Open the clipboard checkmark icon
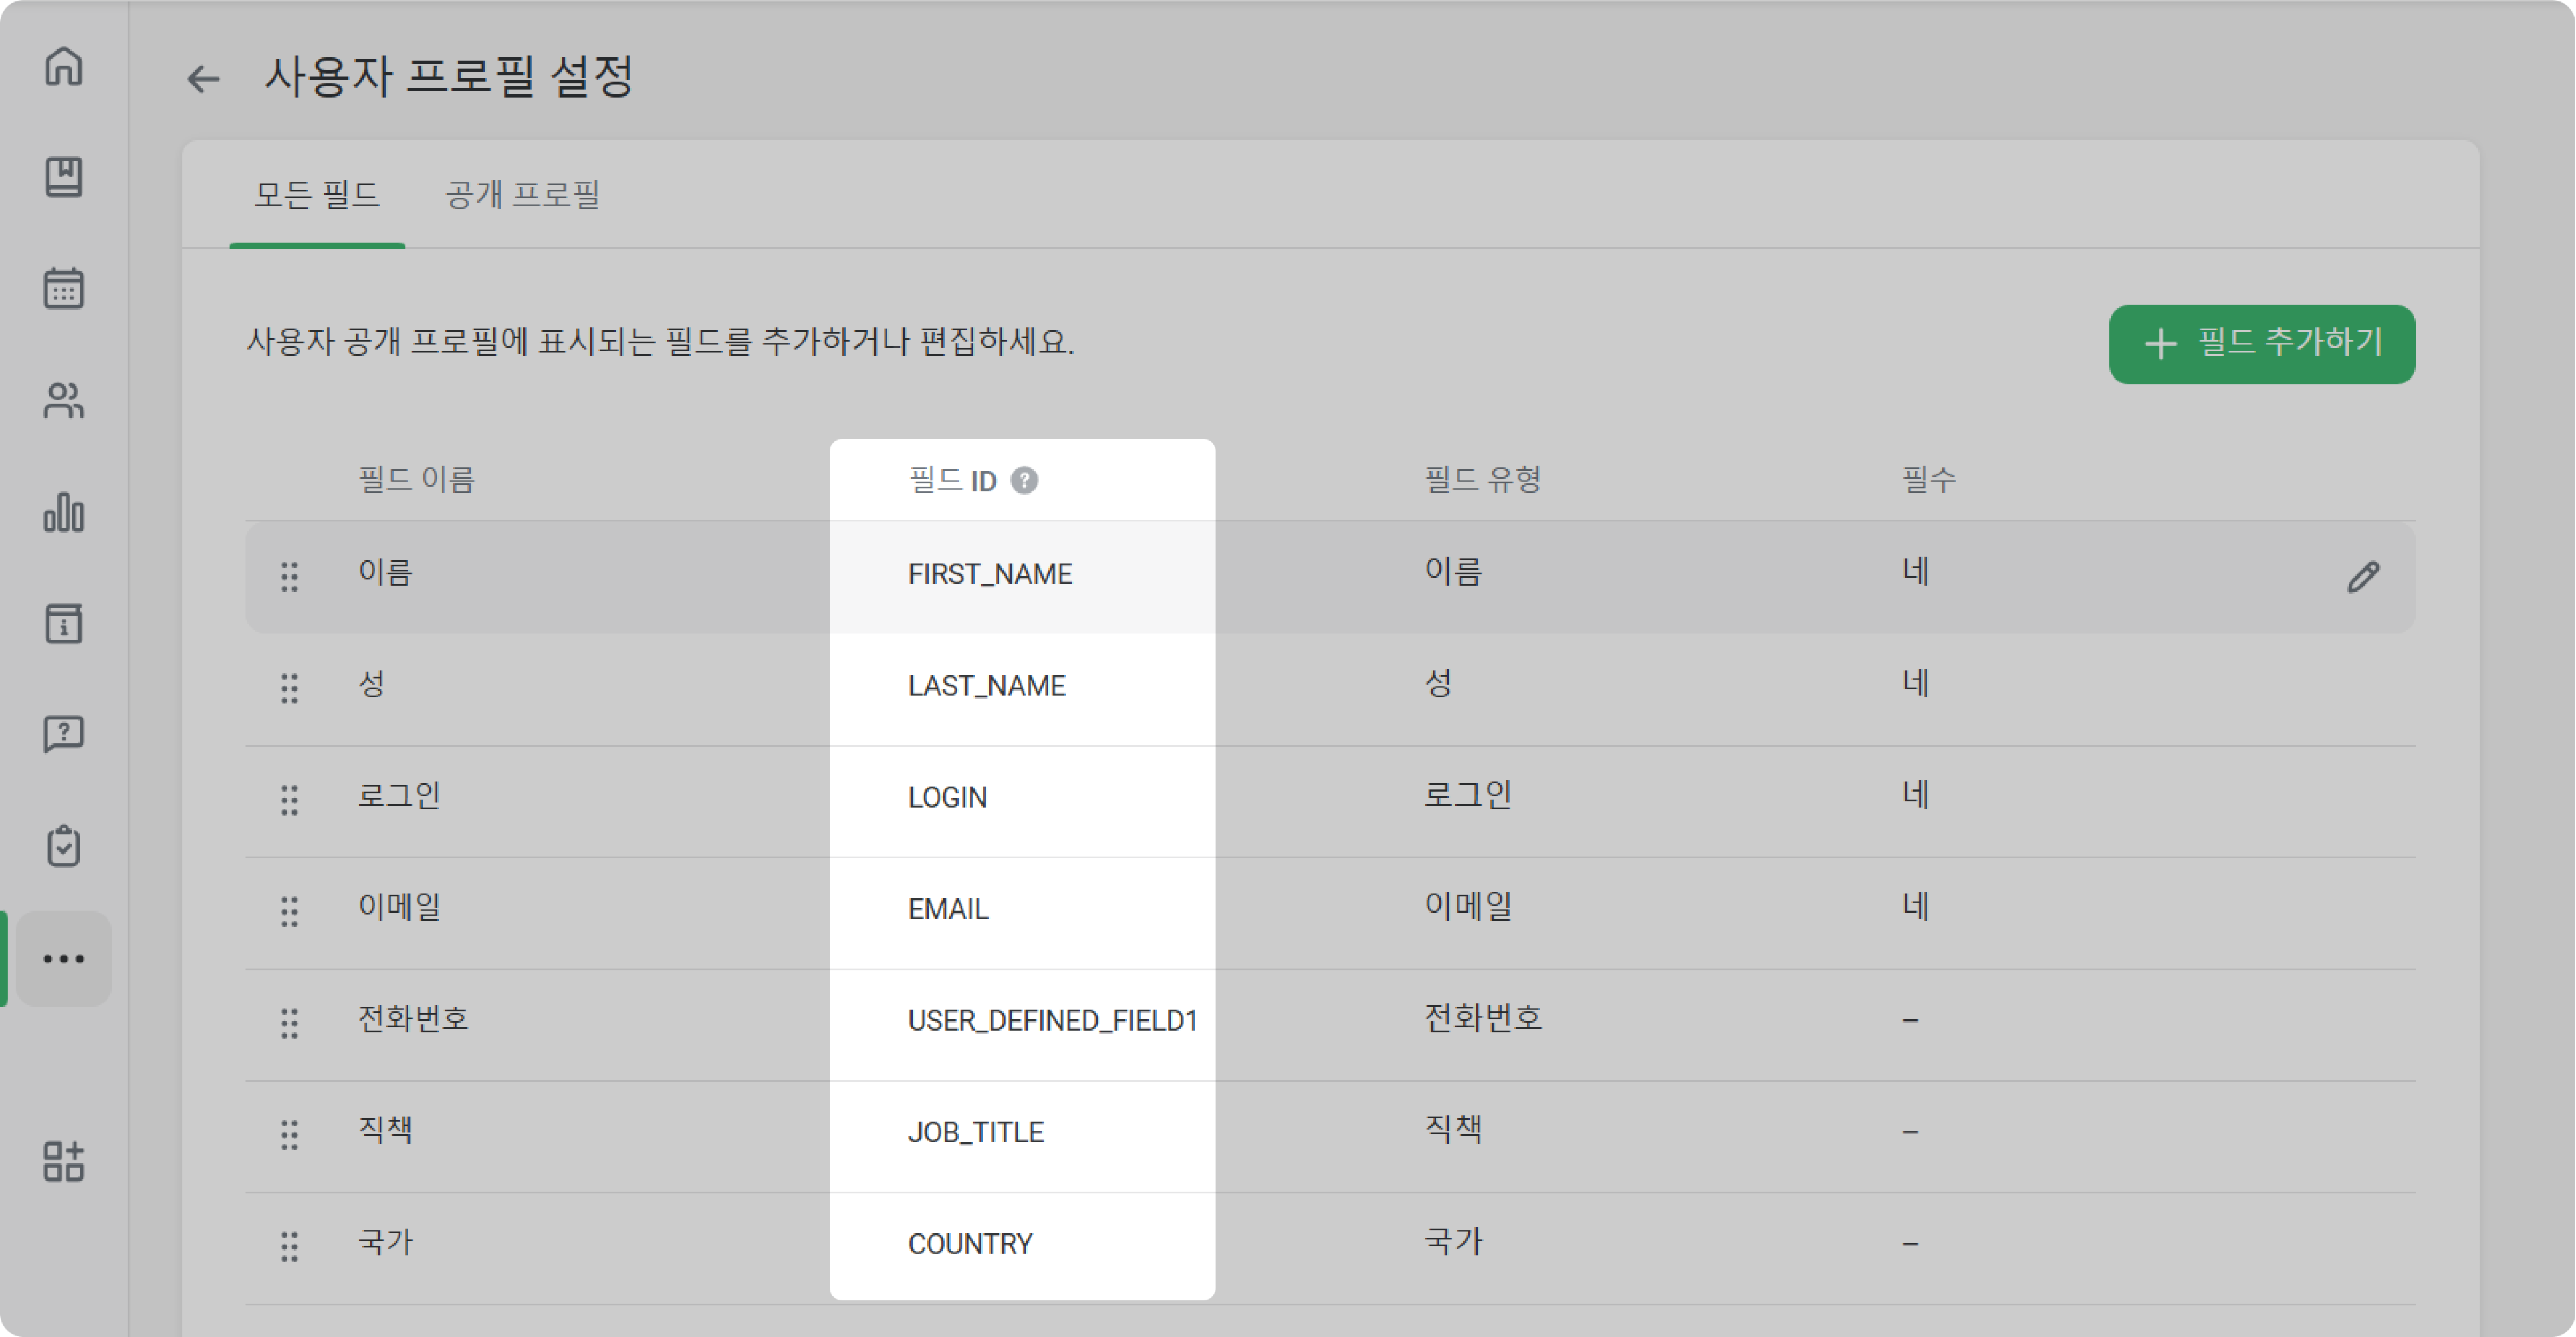This screenshot has width=2576, height=1337. tap(64, 846)
